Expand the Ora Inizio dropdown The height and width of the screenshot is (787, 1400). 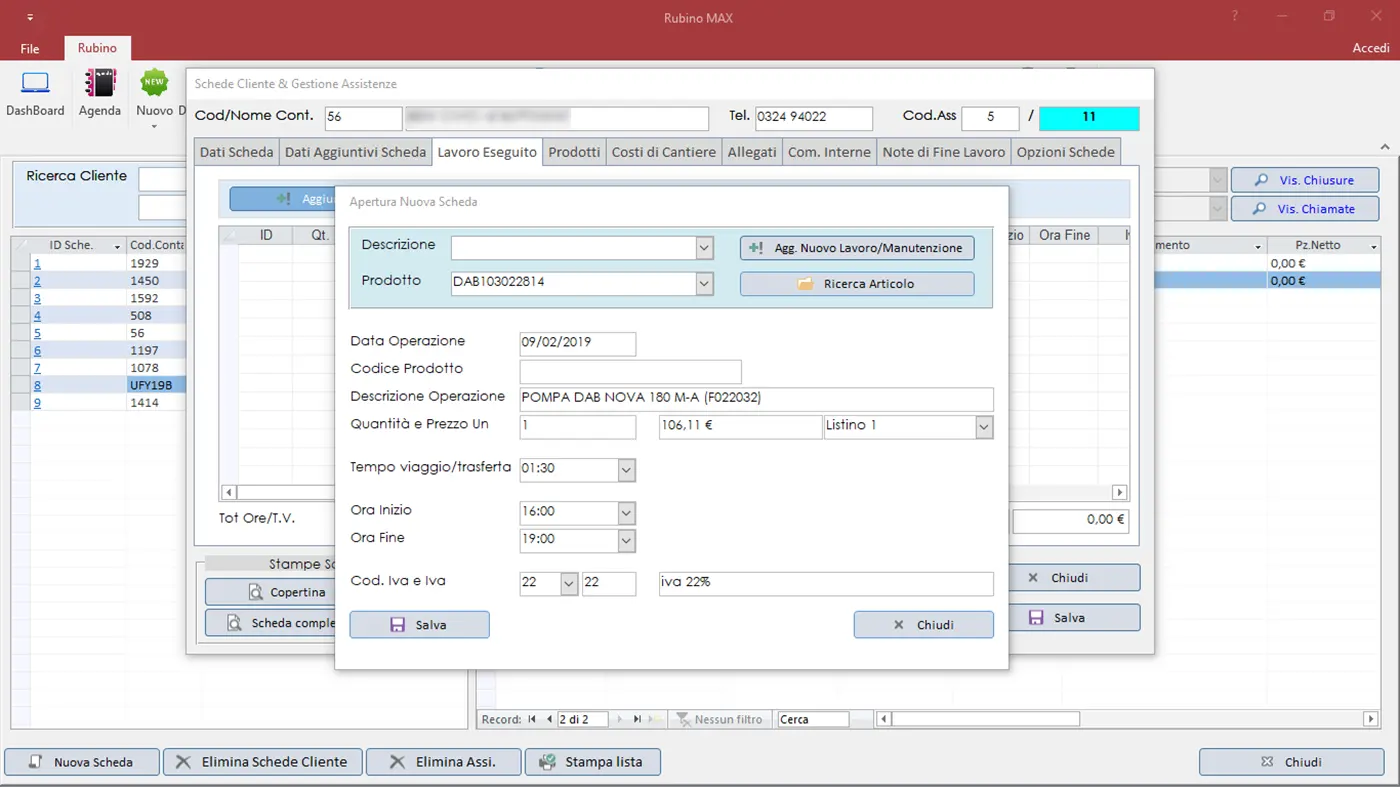coord(627,513)
